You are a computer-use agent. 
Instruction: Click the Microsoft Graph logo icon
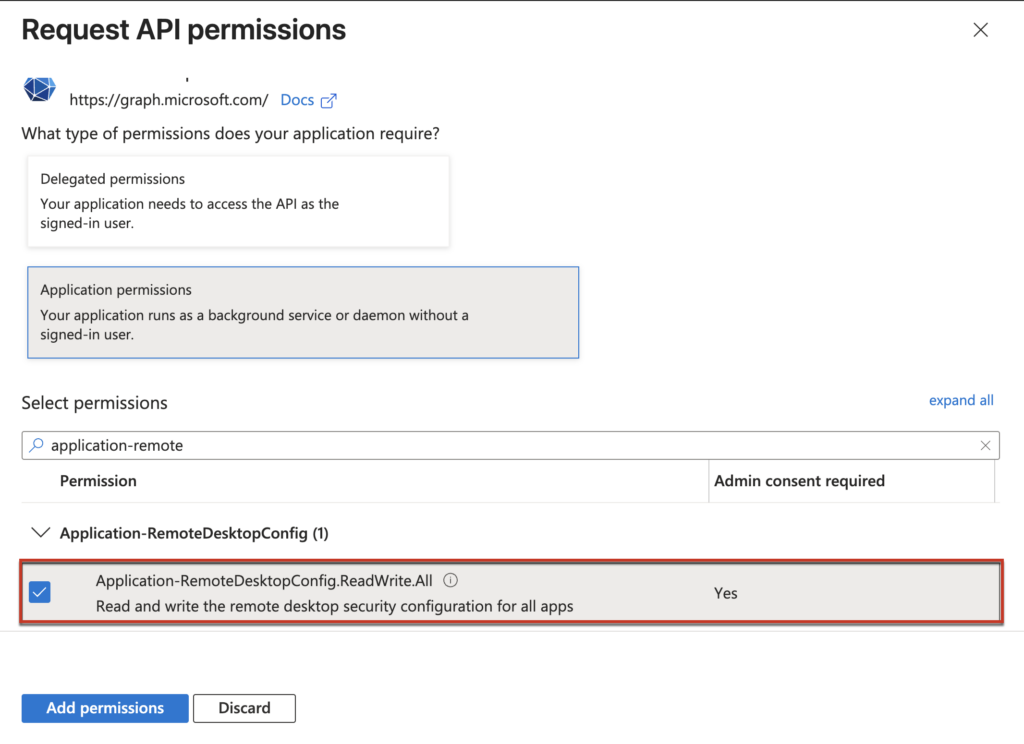39,90
